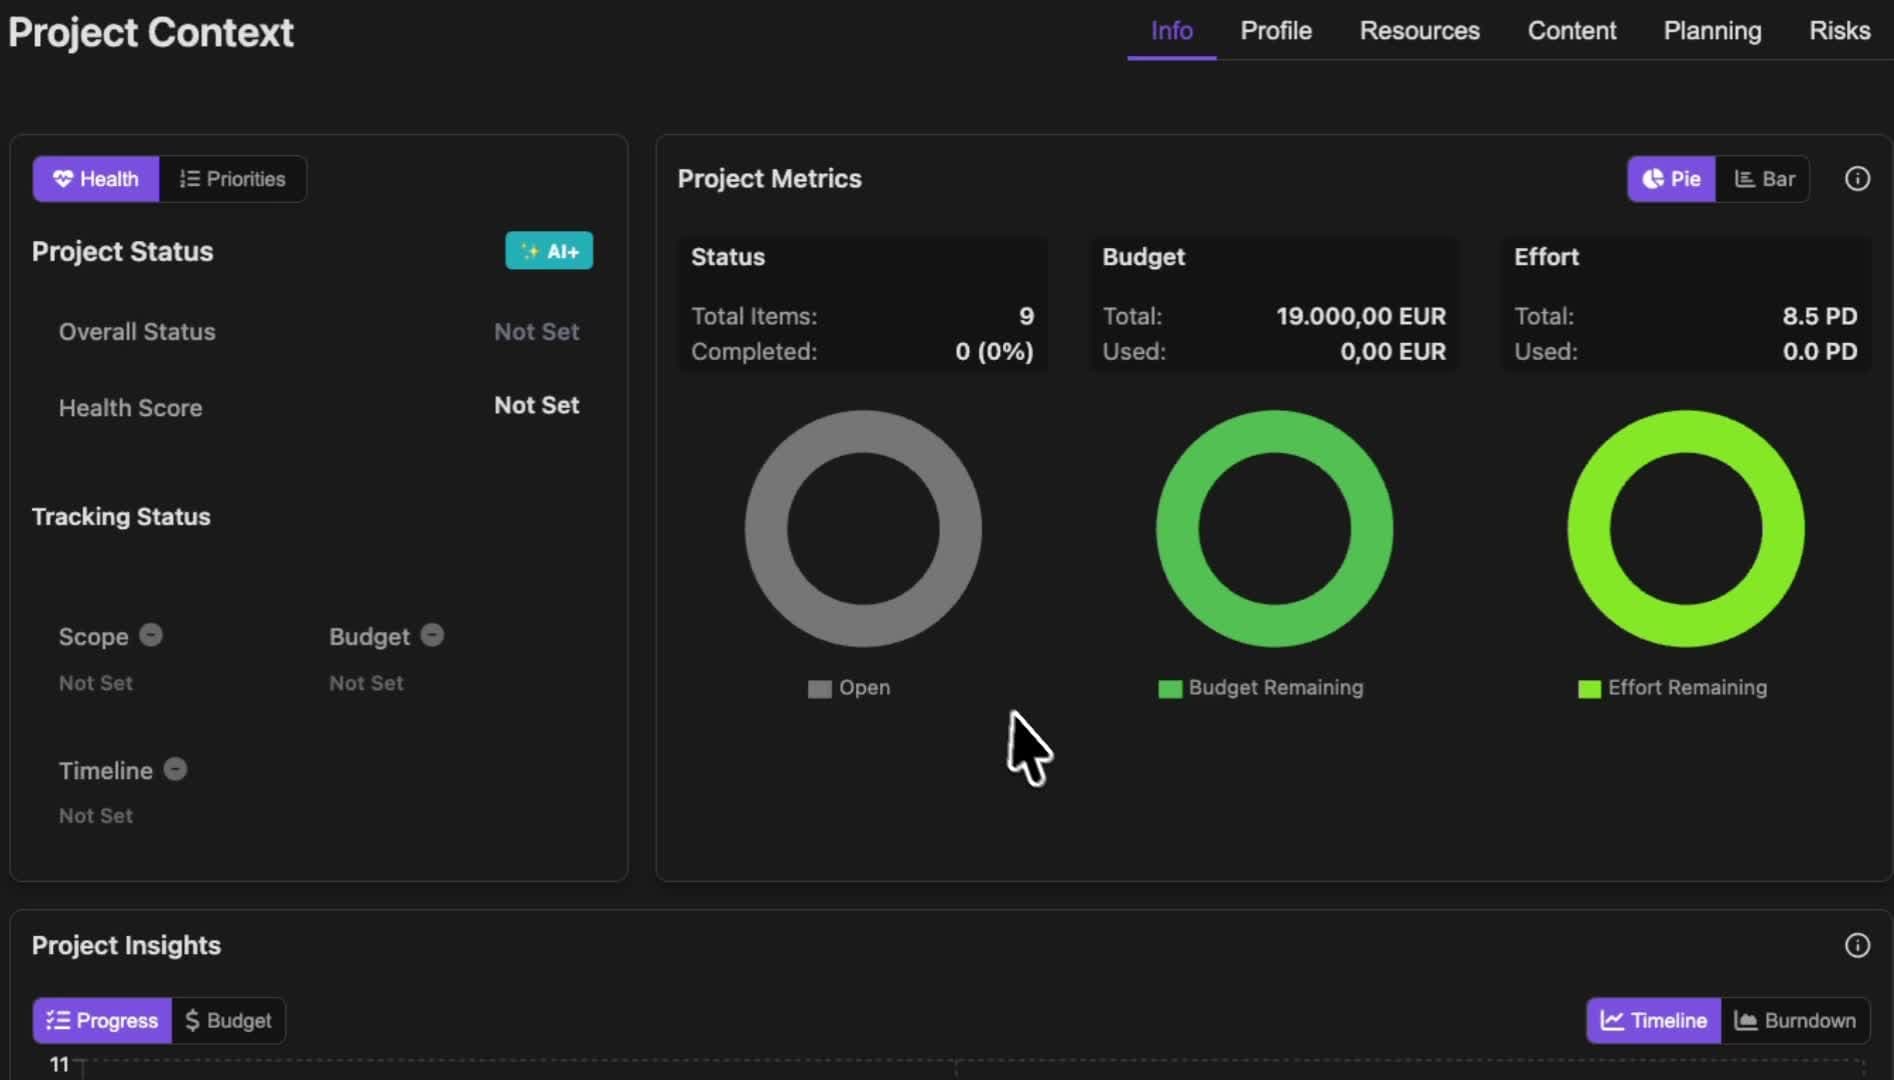Click the Budget Remaining legend swatch
1894x1080 pixels.
(1170, 688)
